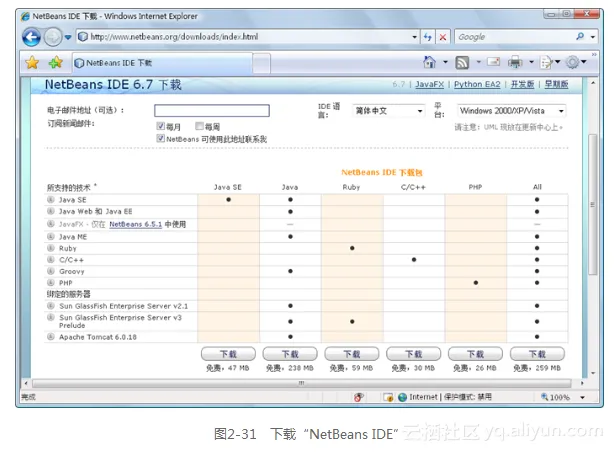Click the Home toolbar icon
Viewport: 614px width, 452px height.
point(429,62)
